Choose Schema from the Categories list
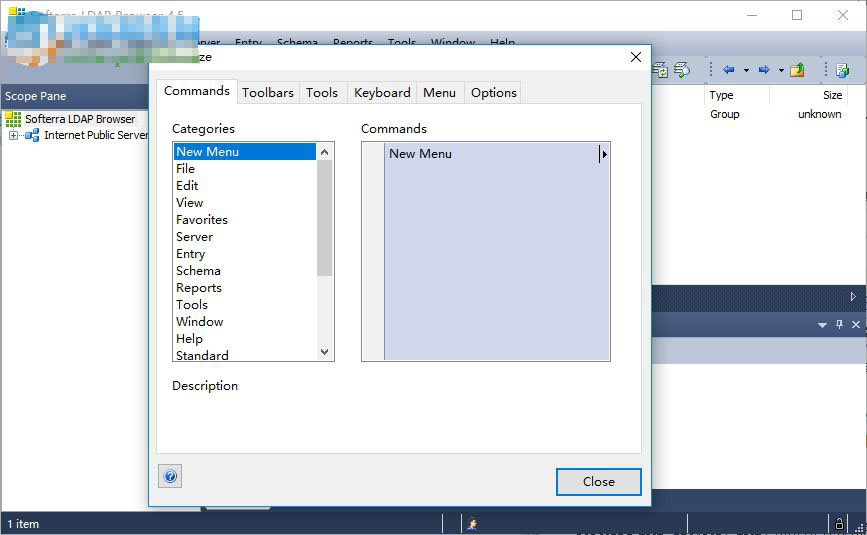 tap(198, 271)
